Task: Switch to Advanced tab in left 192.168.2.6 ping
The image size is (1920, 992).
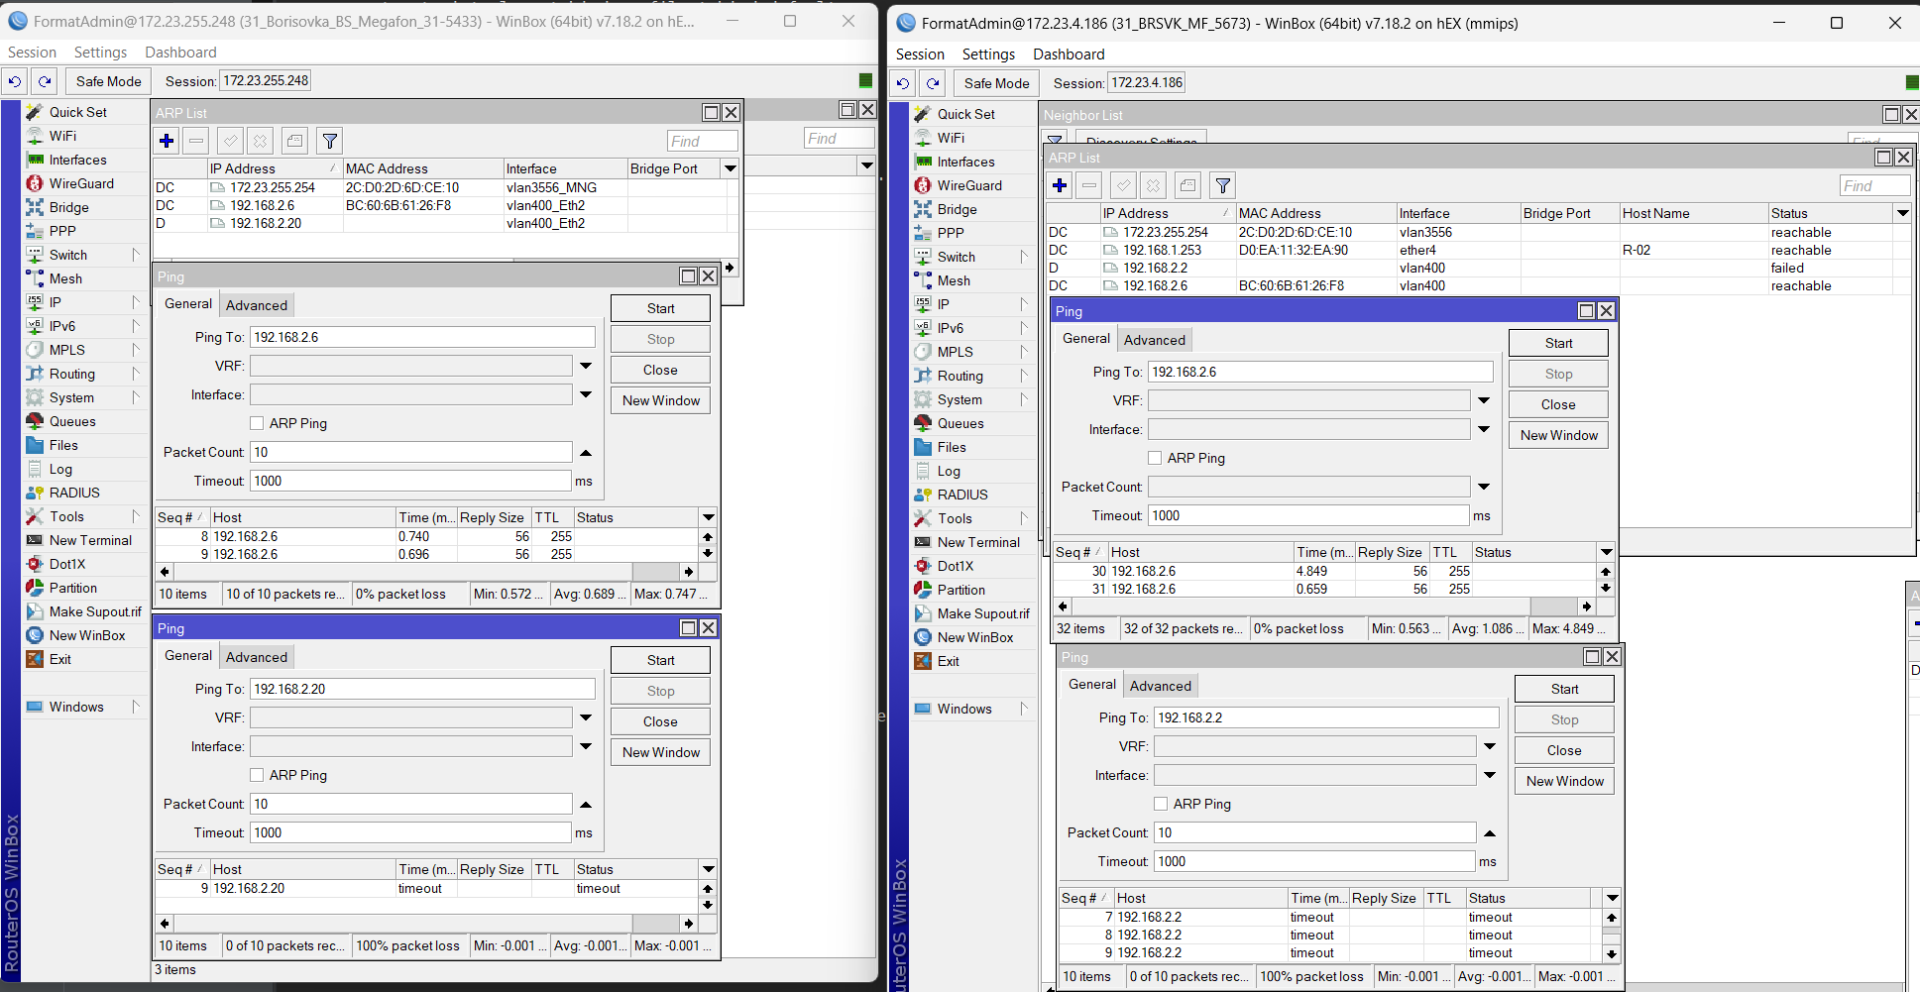Action: (256, 305)
